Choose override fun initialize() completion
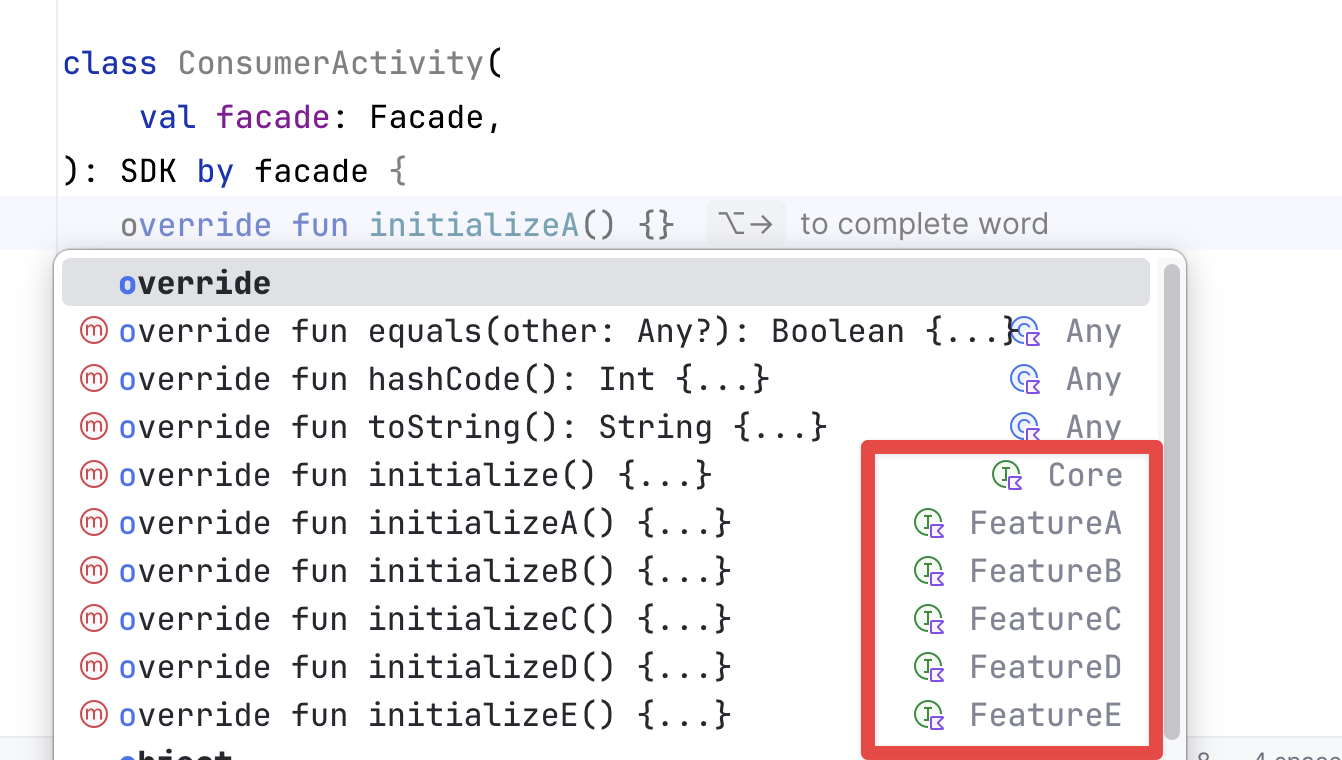Image resolution: width=1342 pixels, height=760 pixels. coord(415,475)
